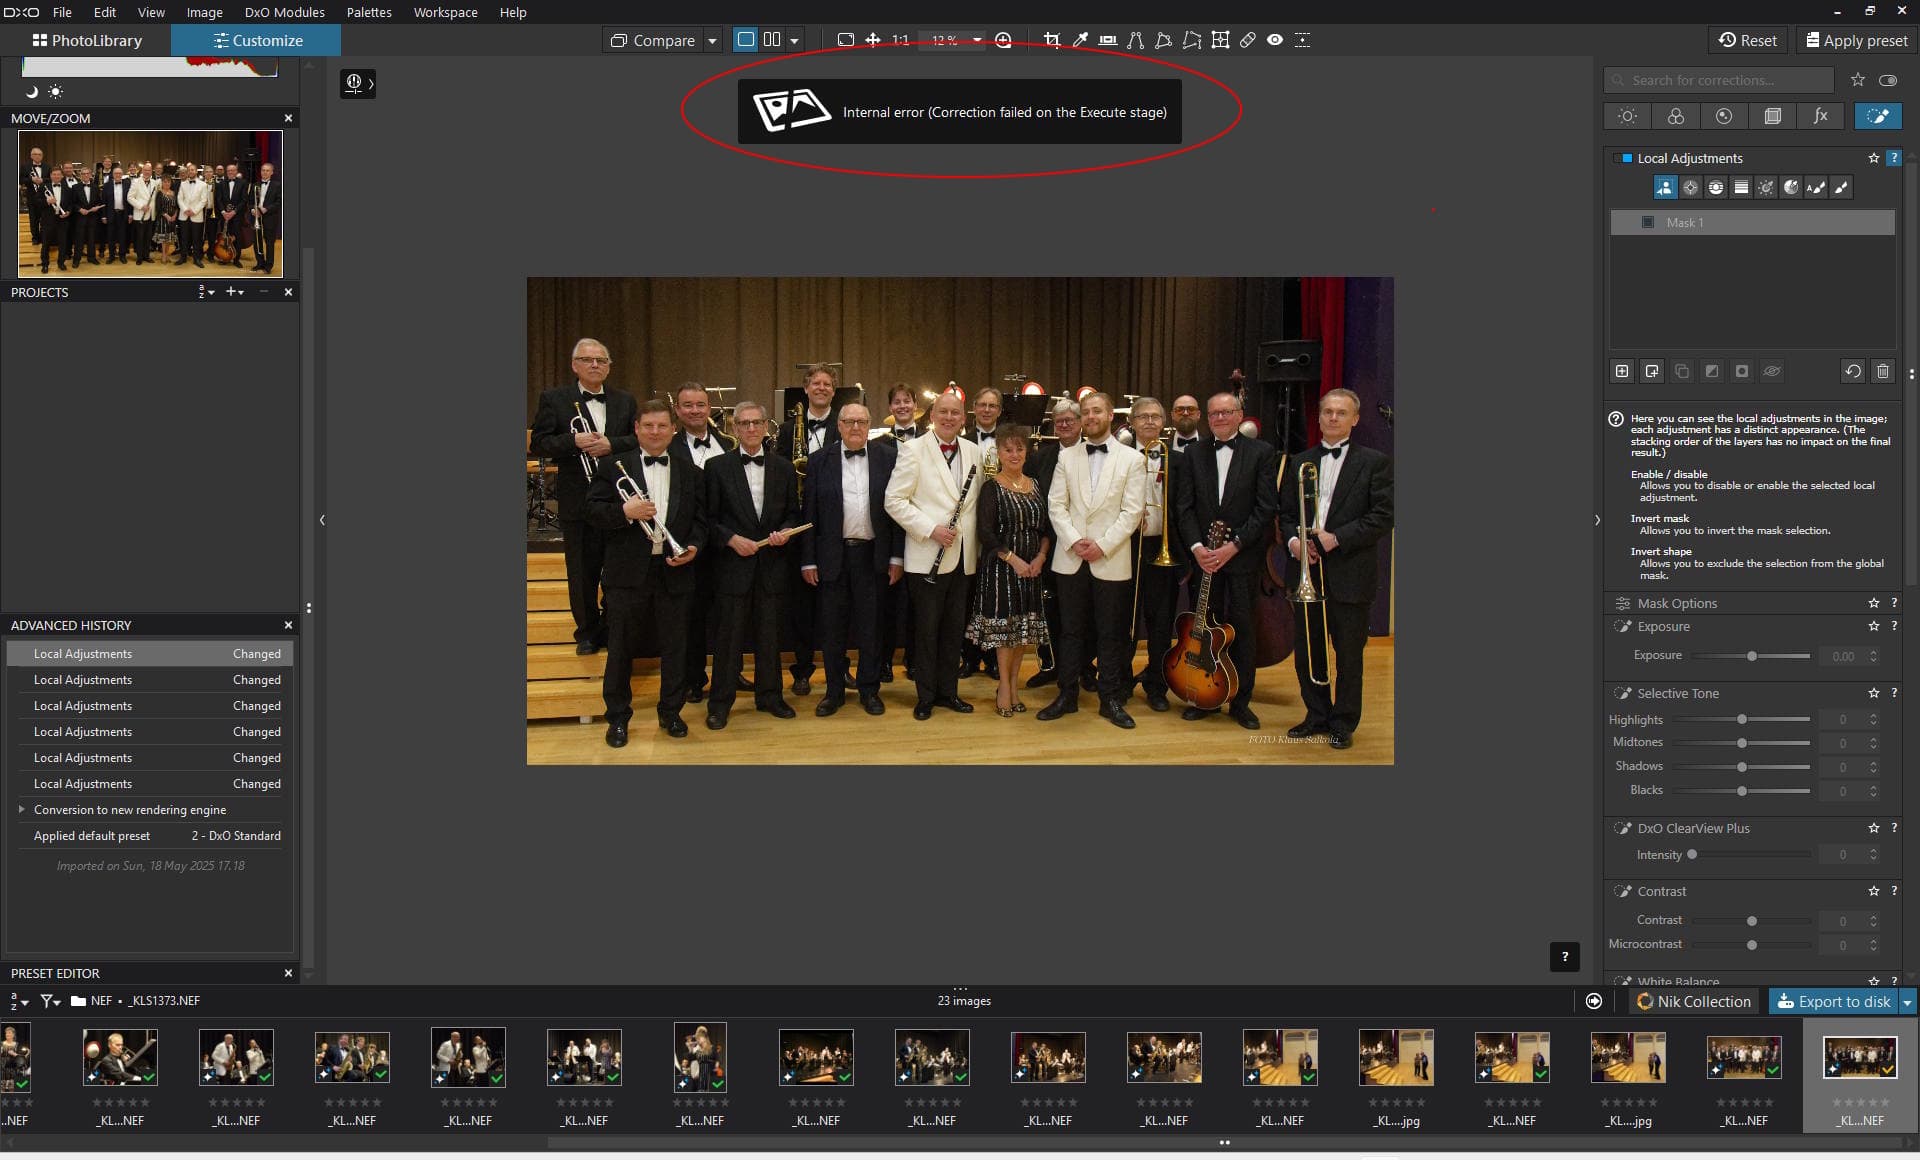This screenshot has height=1160, width=1920.
Task: Pick the White Balance eyedropper tool
Action: pyautogui.click(x=1080, y=40)
